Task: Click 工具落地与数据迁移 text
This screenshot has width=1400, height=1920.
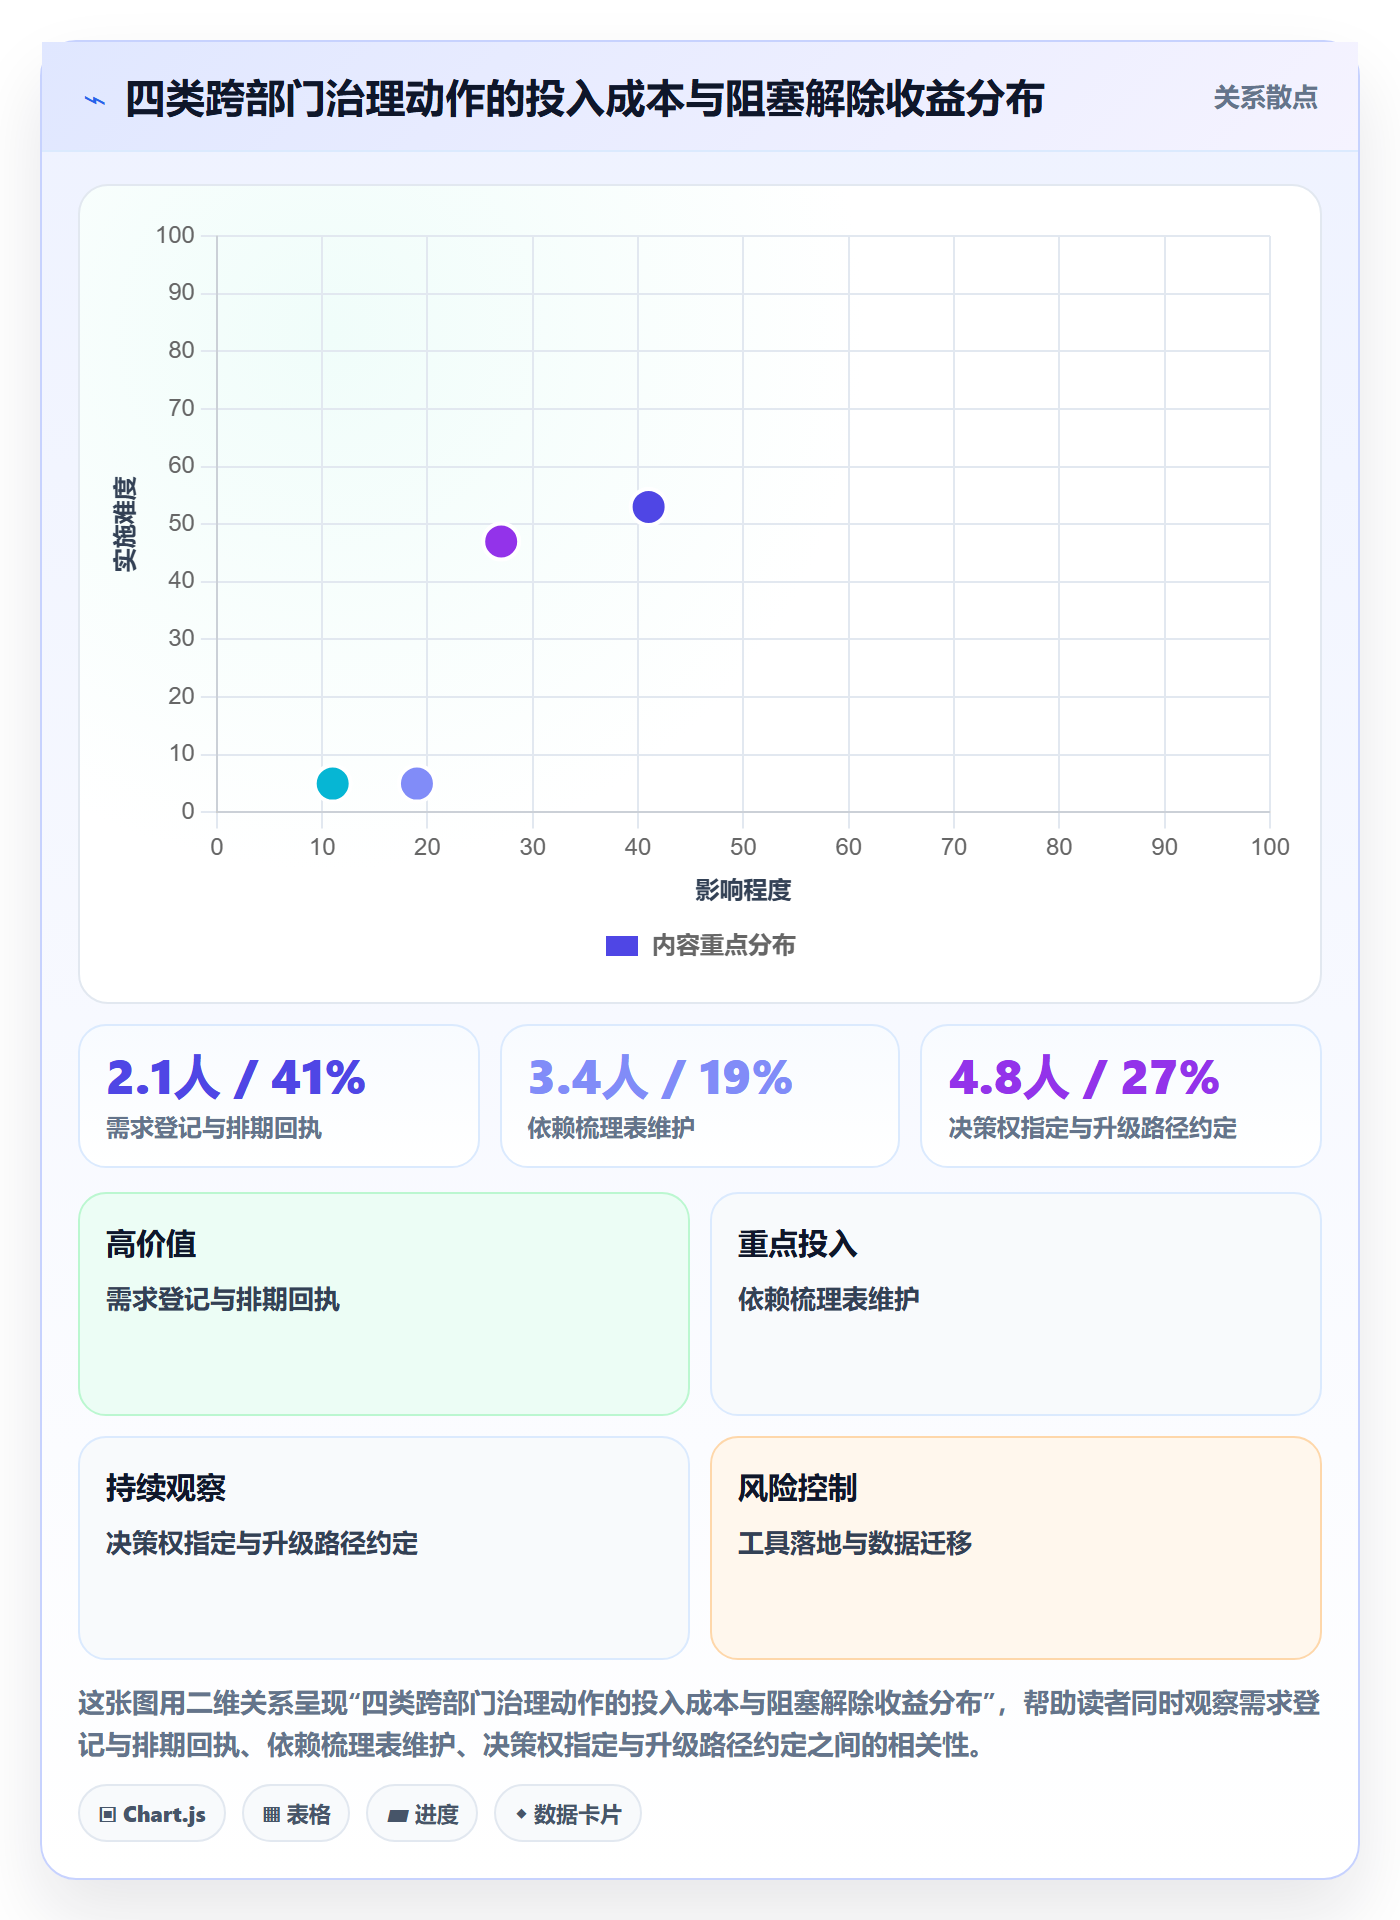Action: coord(855,1543)
